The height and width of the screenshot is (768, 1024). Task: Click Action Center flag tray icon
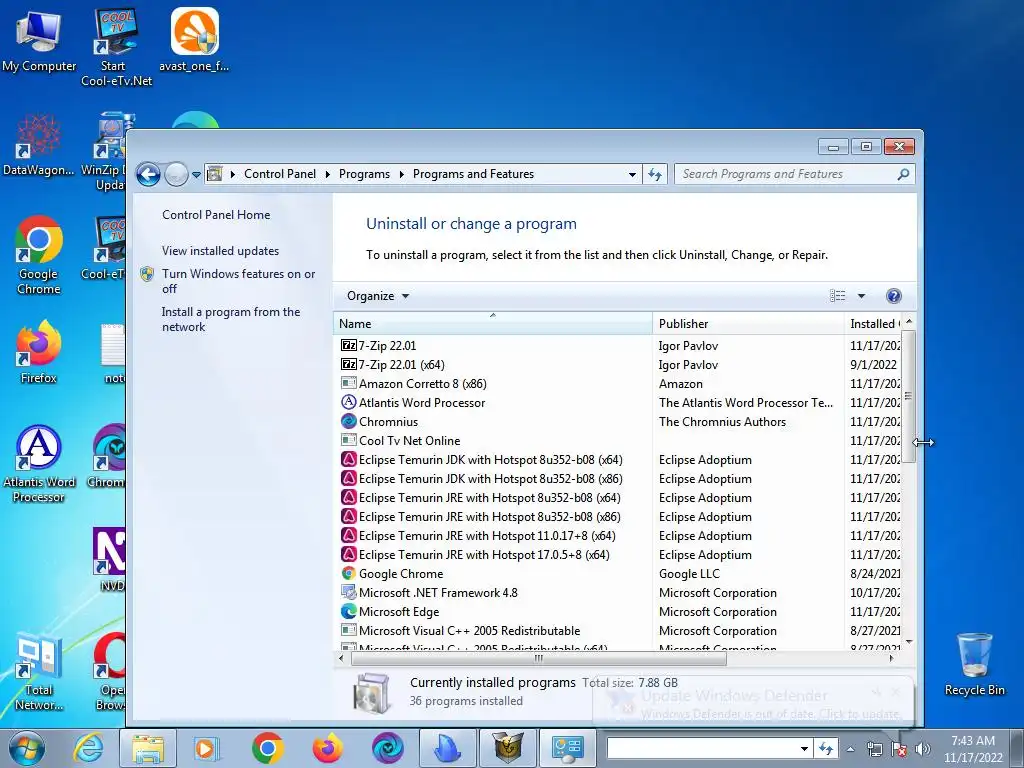pos(899,749)
